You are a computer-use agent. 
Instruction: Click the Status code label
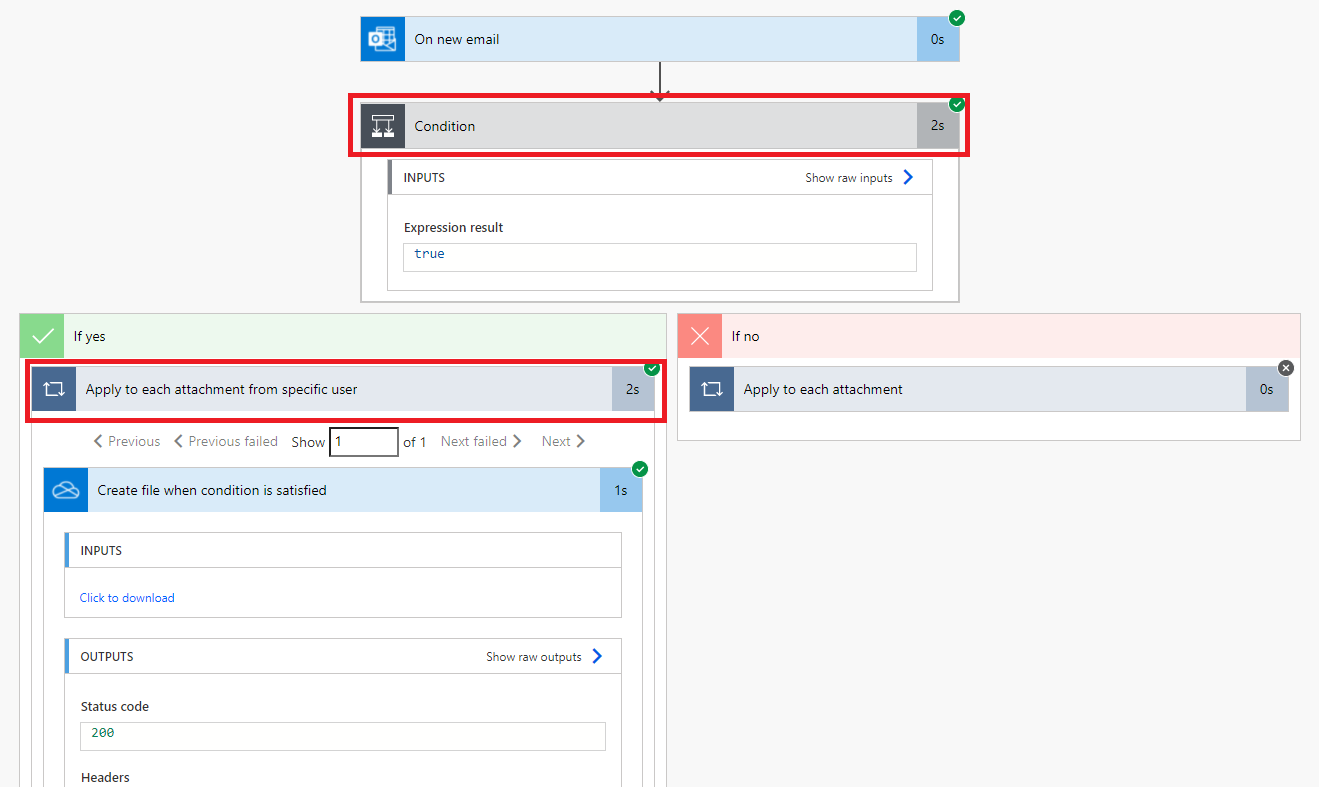115,706
